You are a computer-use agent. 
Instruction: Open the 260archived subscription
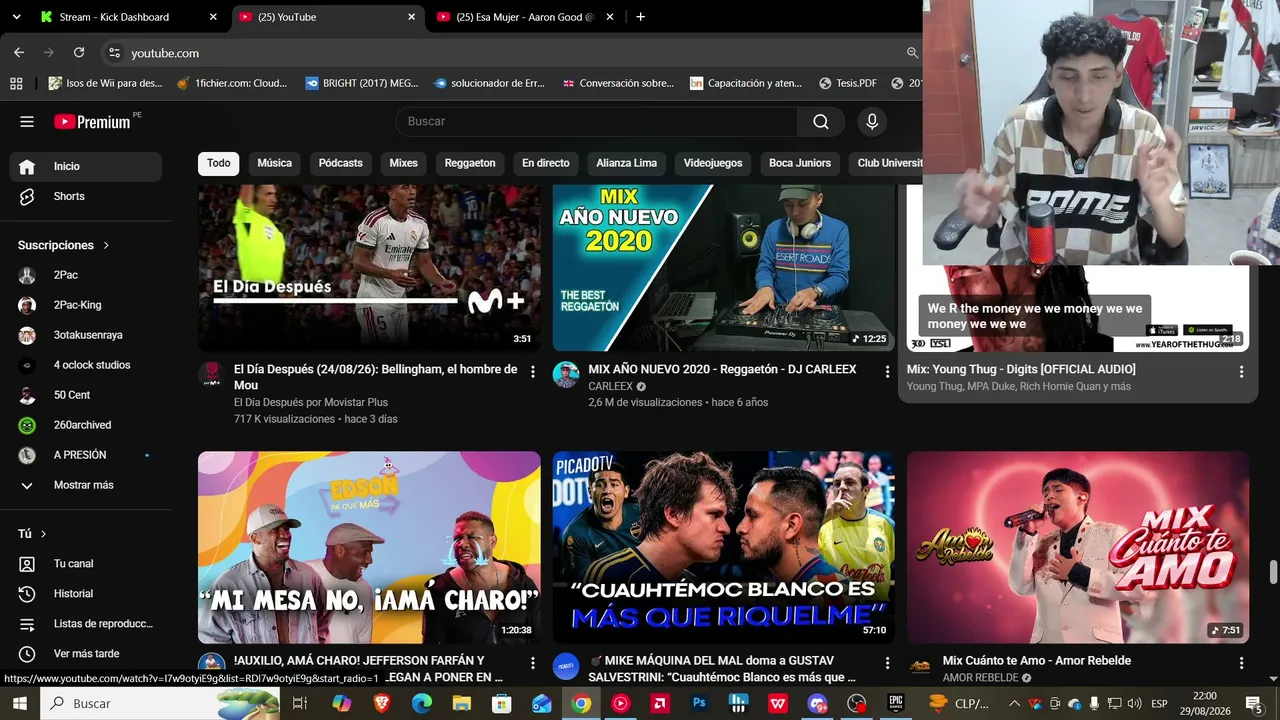pyautogui.click(x=85, y=425)
